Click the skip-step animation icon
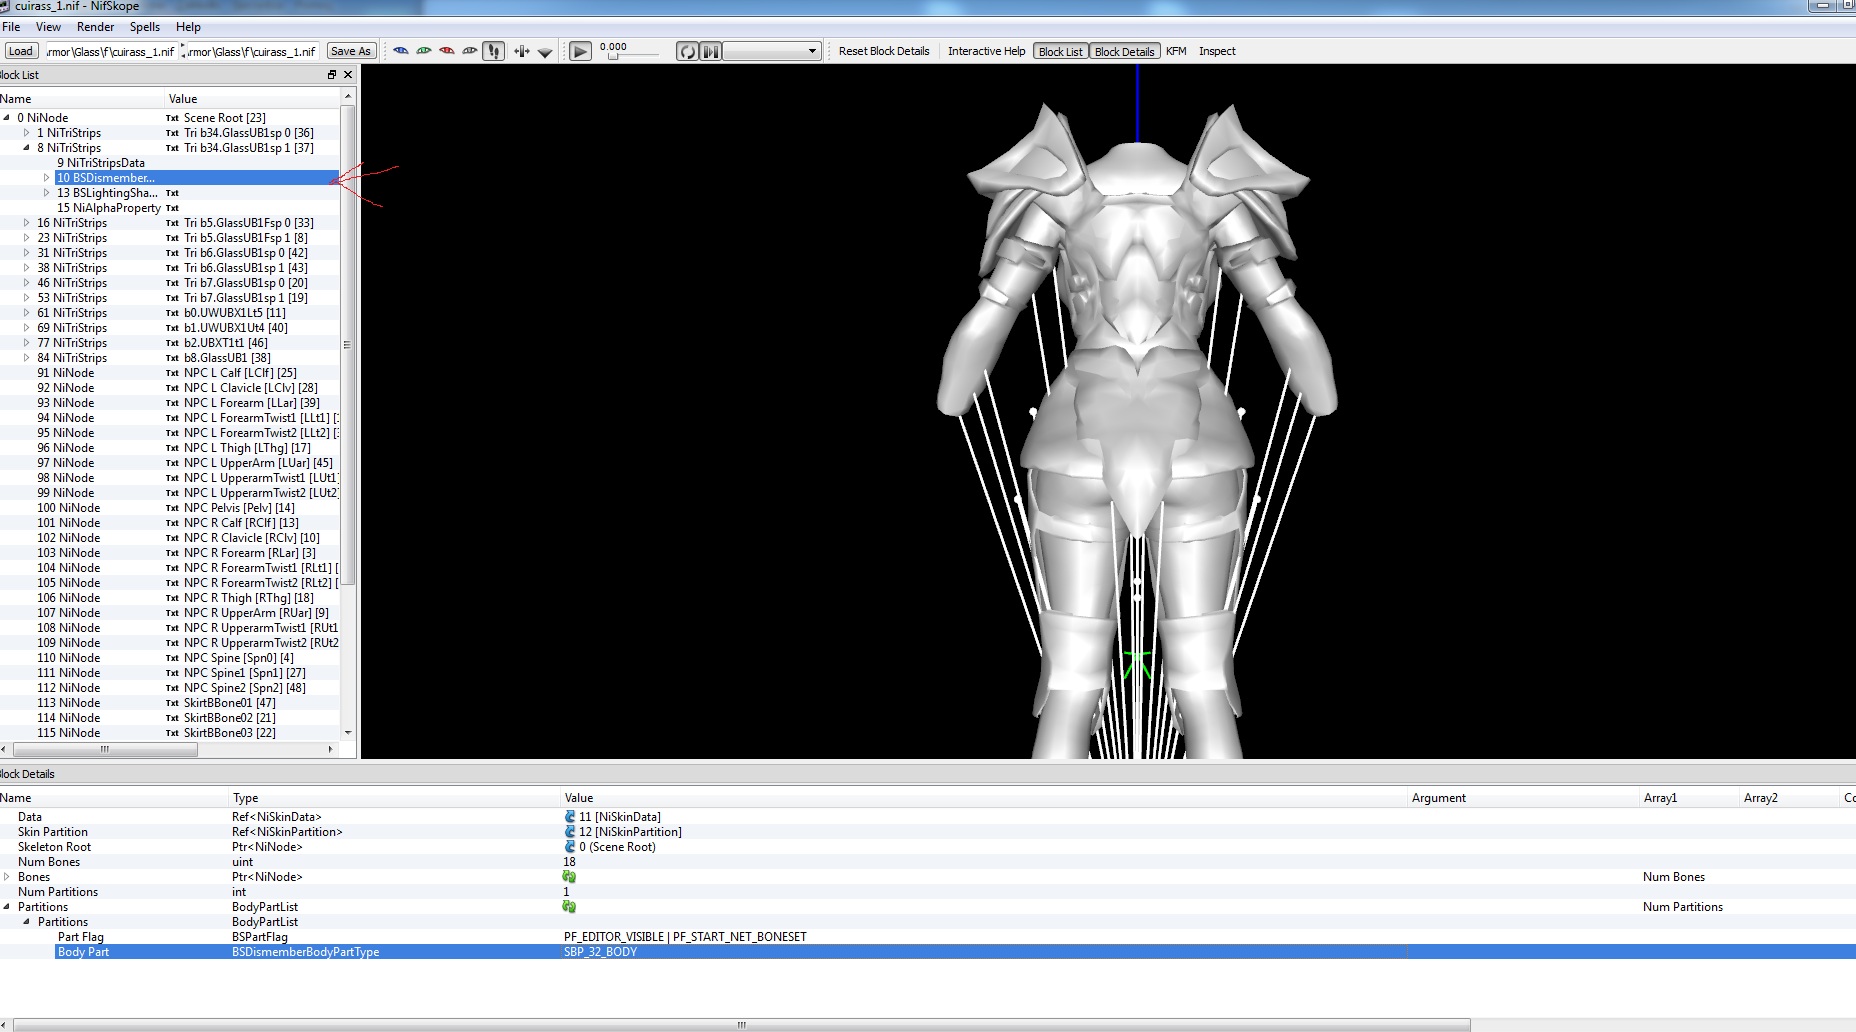 pyautogui.click(x=710, y=51)
